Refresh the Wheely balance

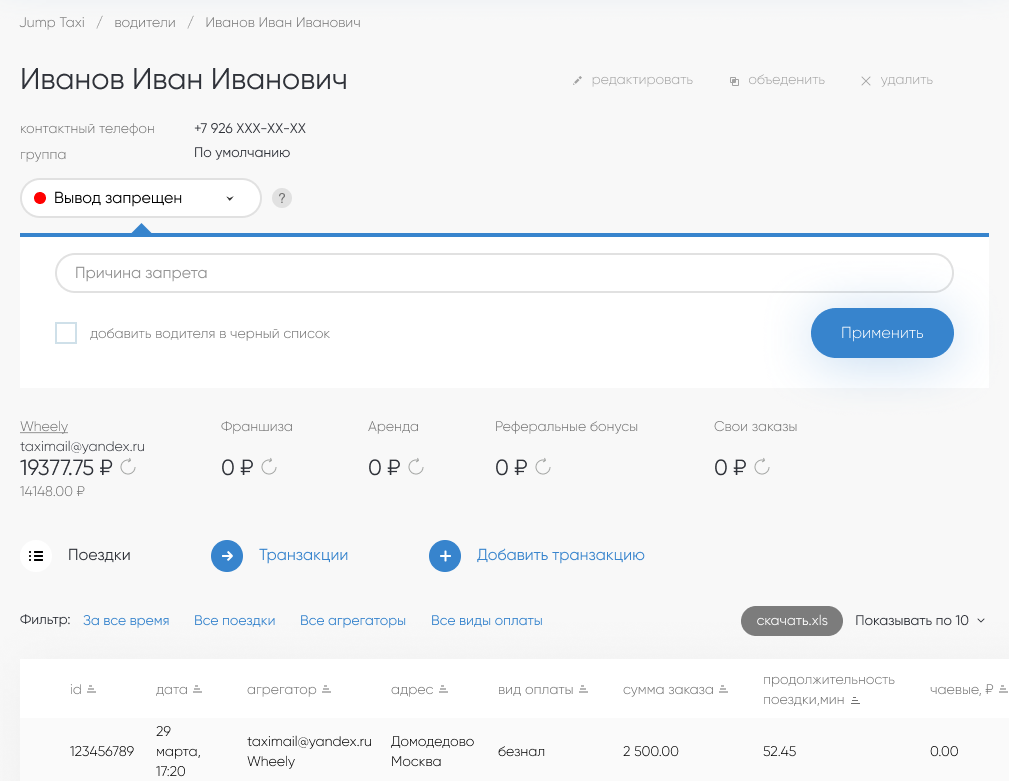point(128,467)
